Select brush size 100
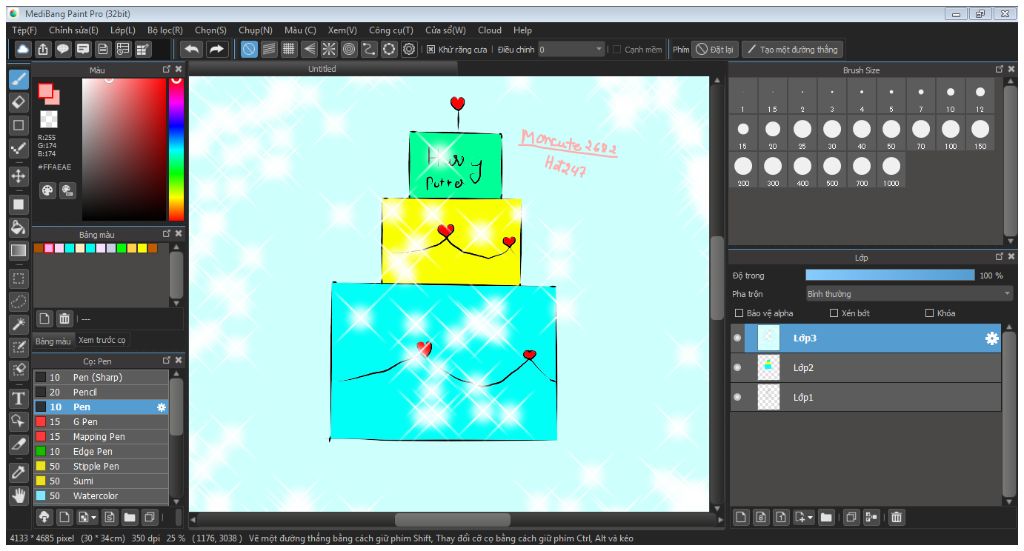 click(x=950, y=133)
